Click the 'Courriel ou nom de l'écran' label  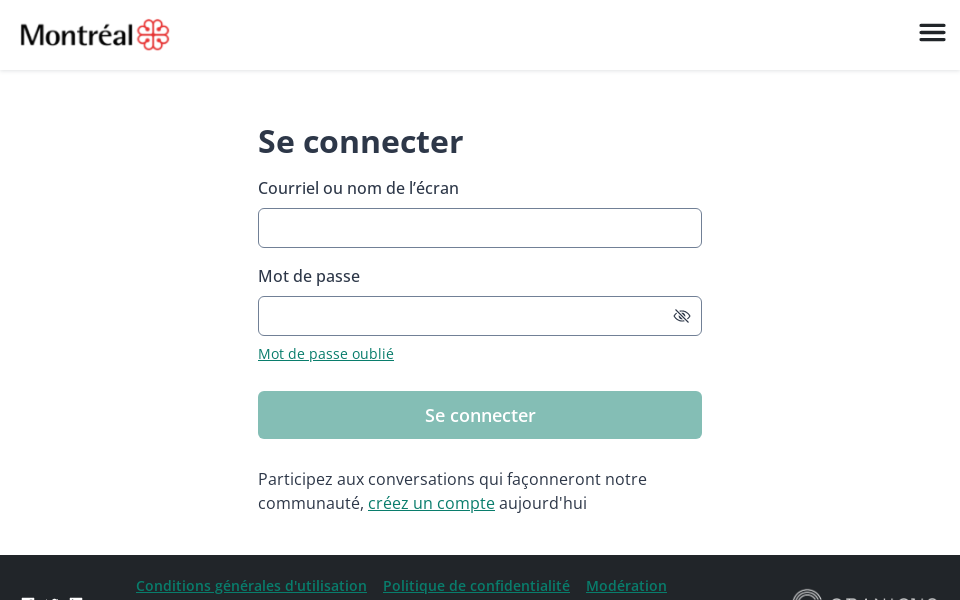coord(358,188)
